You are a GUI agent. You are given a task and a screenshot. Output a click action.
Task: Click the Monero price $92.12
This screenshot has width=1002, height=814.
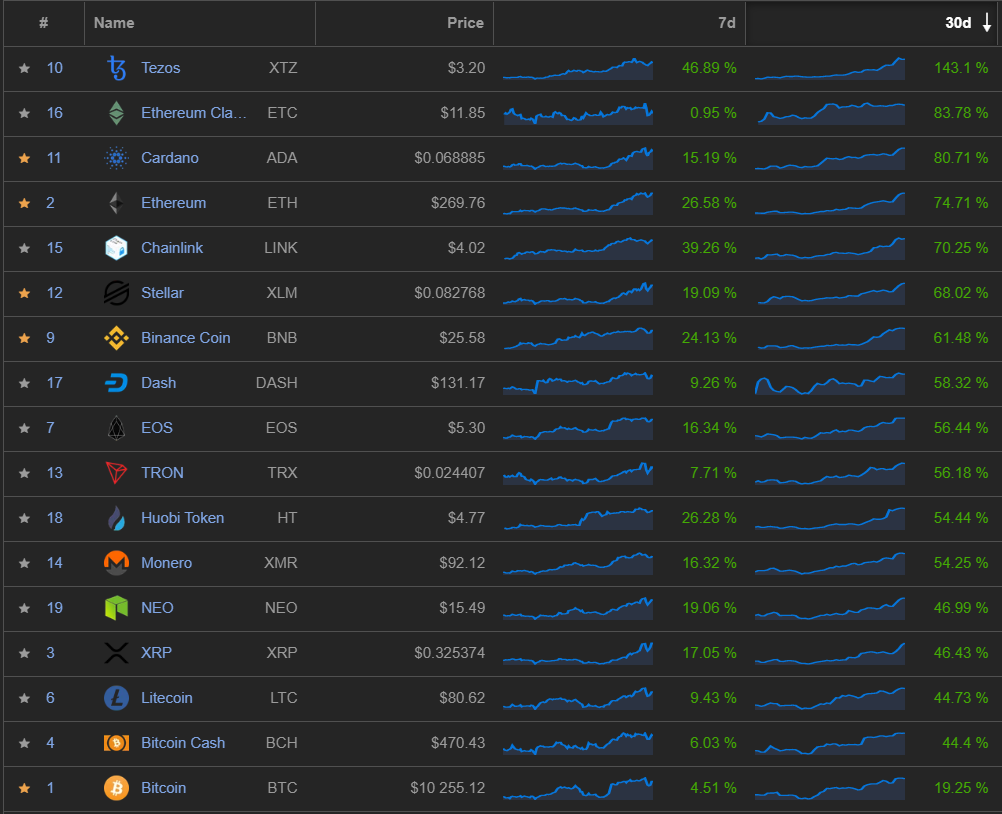coord(461,563)
